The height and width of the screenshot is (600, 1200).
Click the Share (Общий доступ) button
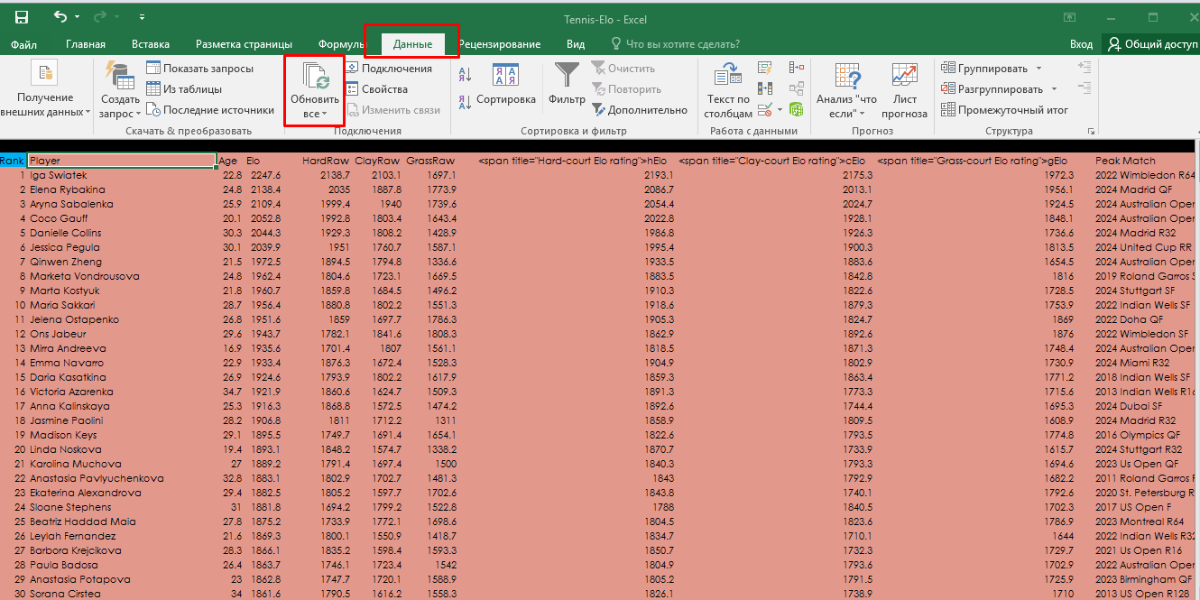click(1151, 44)
